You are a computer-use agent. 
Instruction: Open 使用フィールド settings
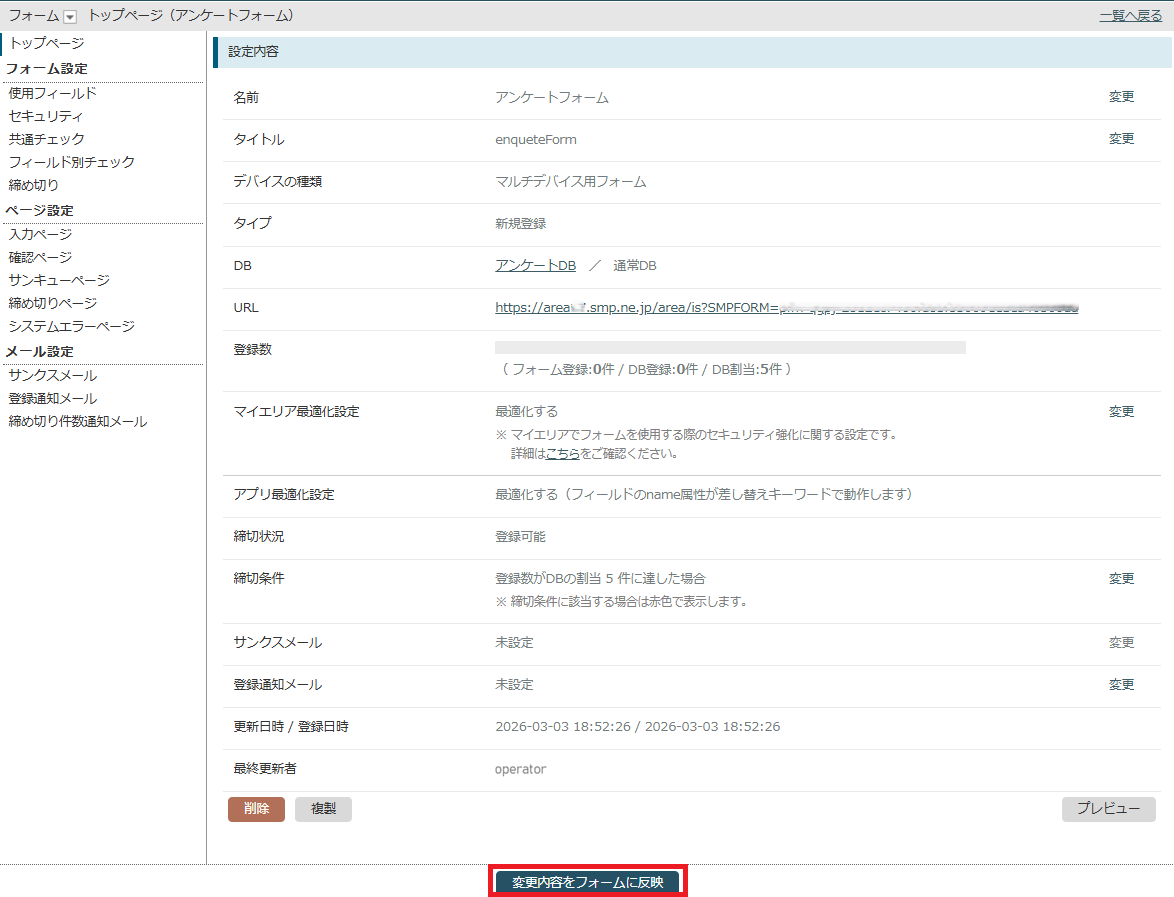[52, 93]
